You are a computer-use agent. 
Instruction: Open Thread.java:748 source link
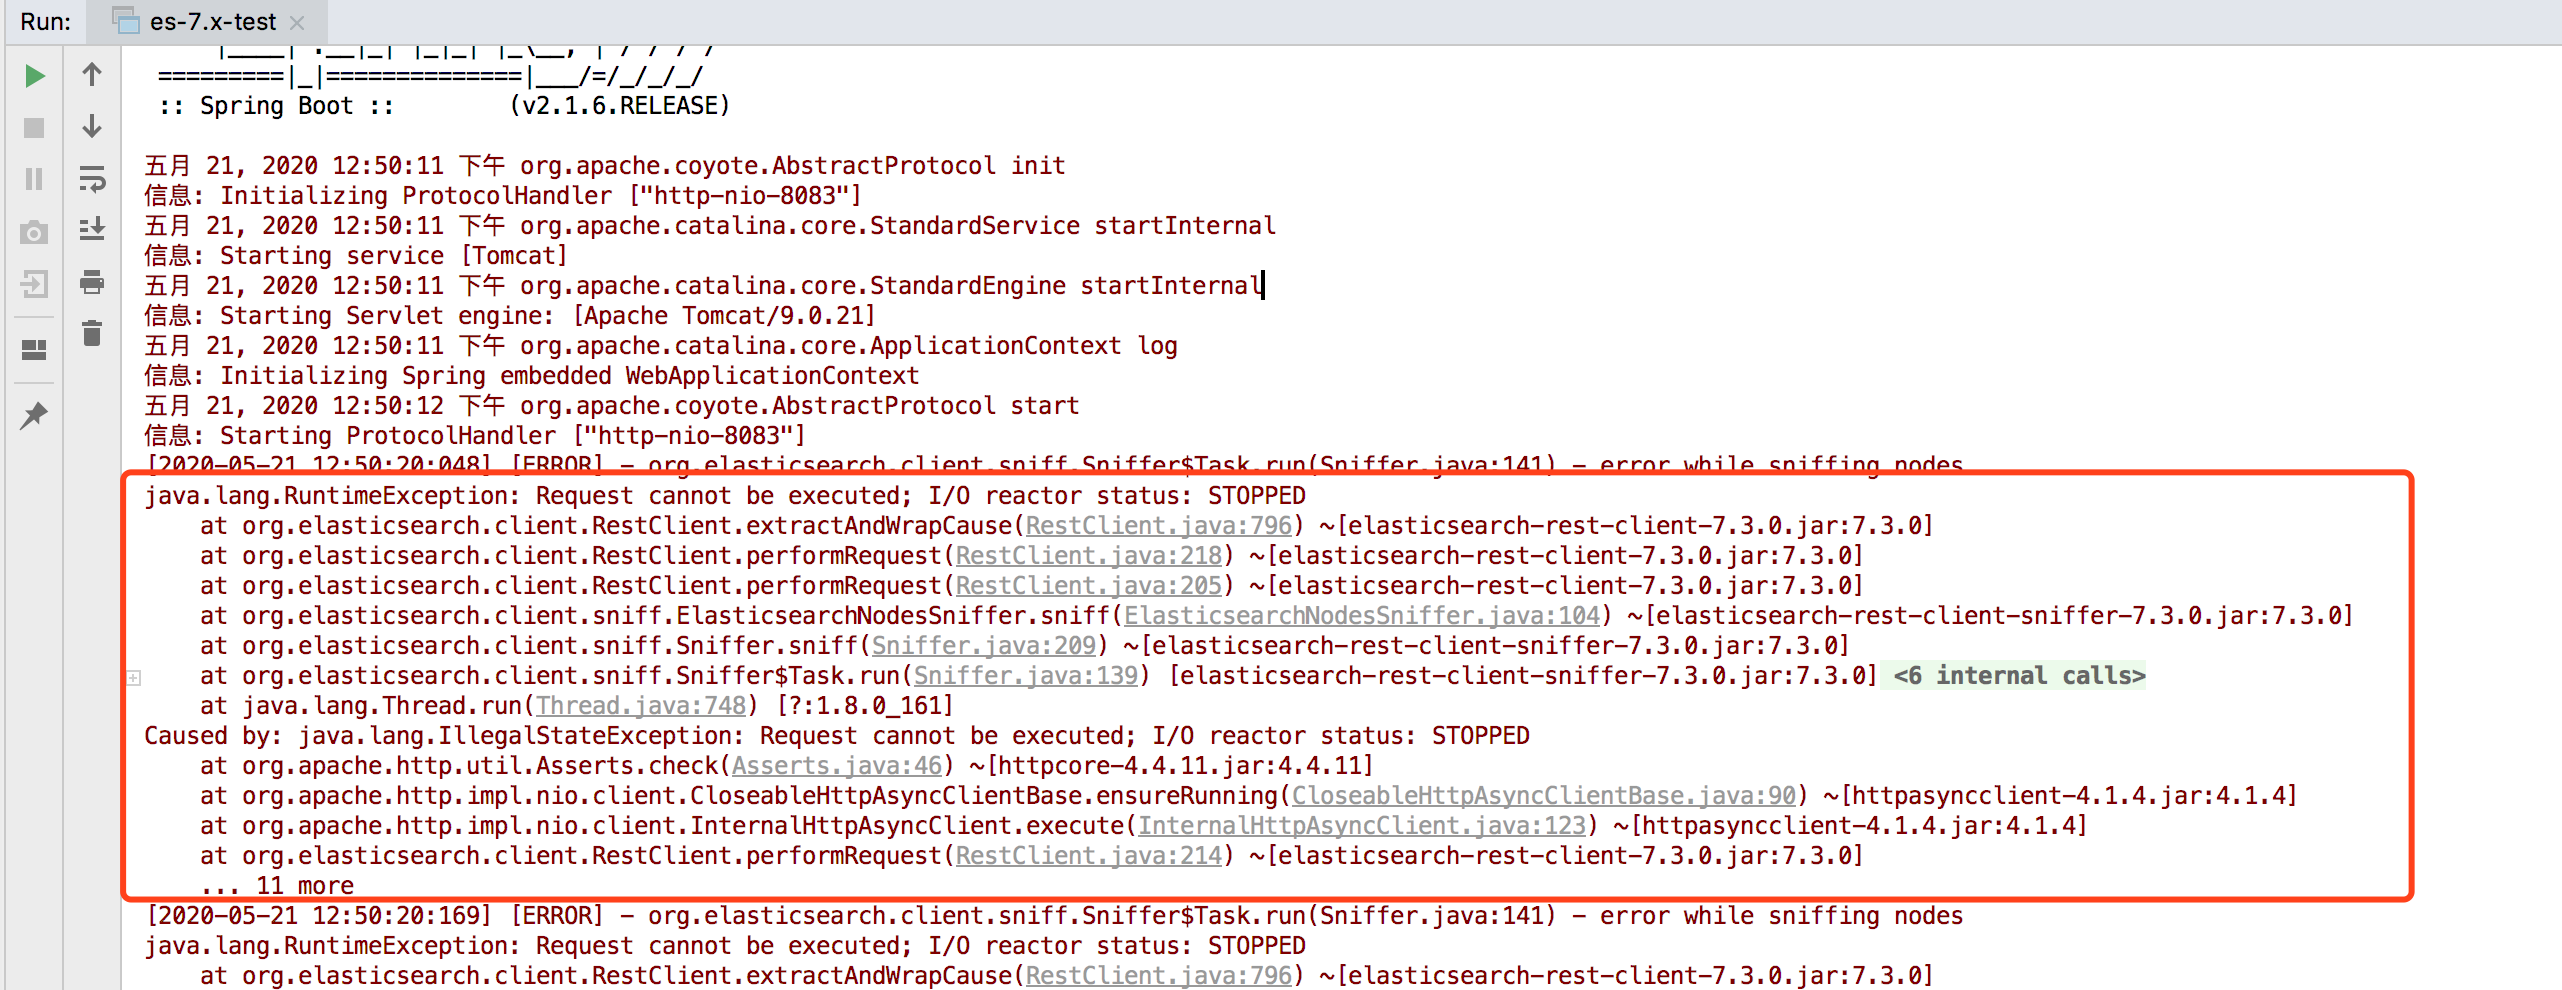[641, 705]
